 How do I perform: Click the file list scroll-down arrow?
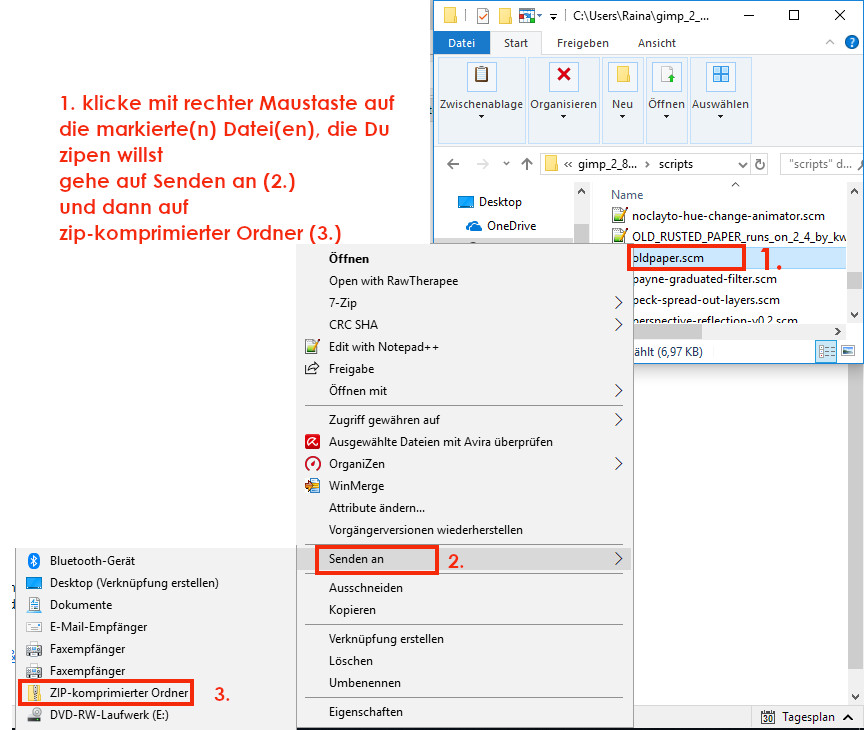pos(854,315)
